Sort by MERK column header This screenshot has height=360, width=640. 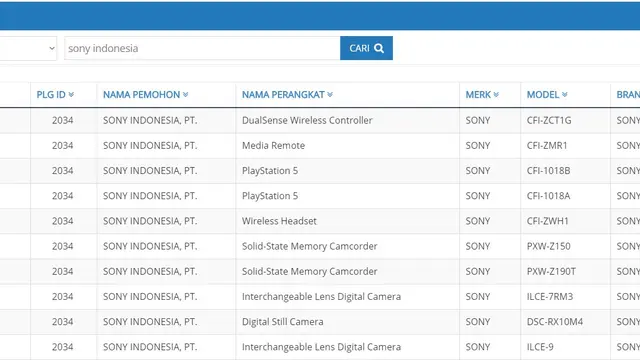pos(482,95)
